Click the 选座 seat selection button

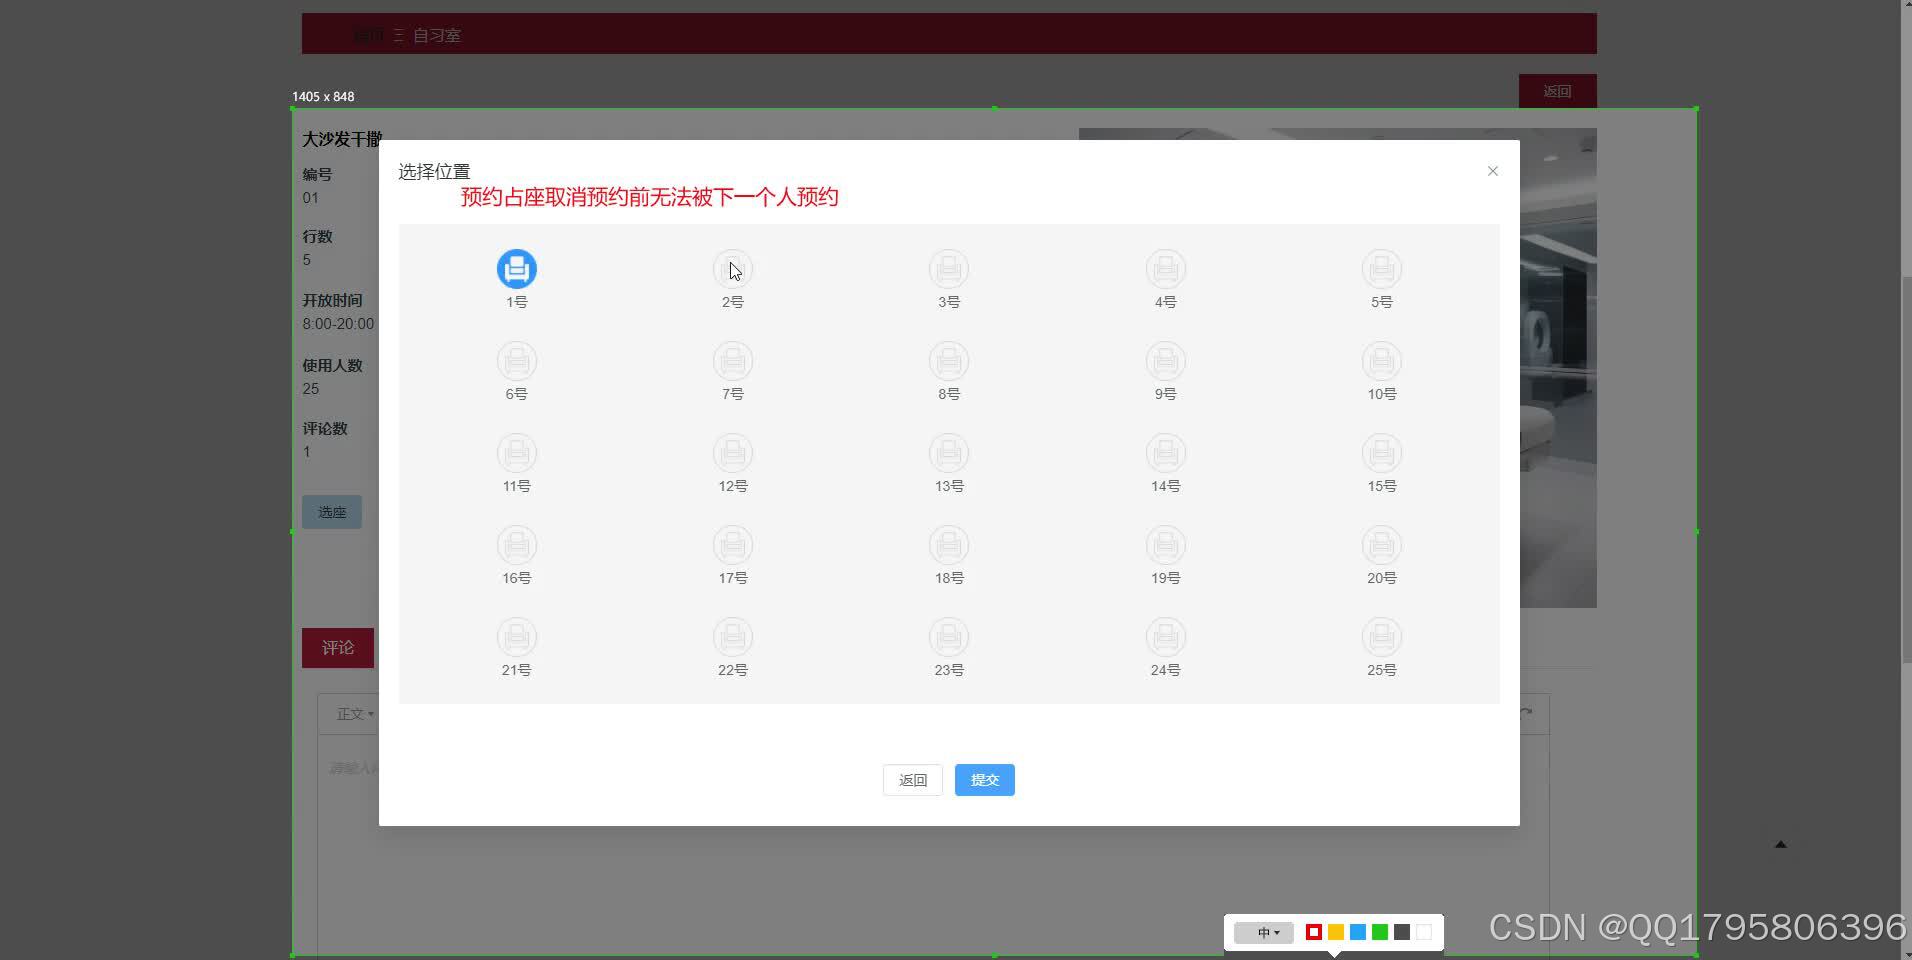[x=331, y=511]
